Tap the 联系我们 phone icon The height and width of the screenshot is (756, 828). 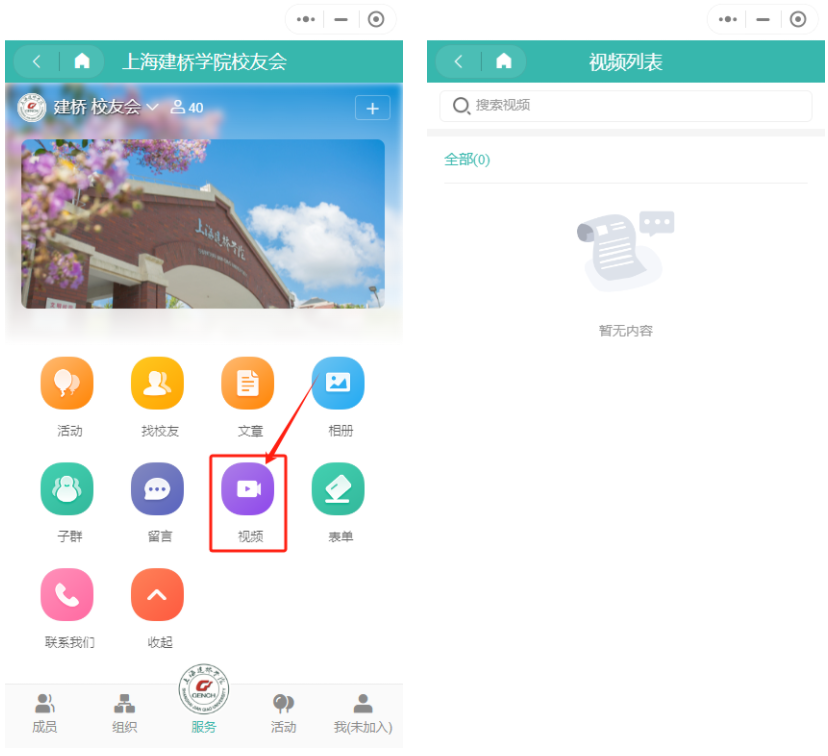click(67, 594)
